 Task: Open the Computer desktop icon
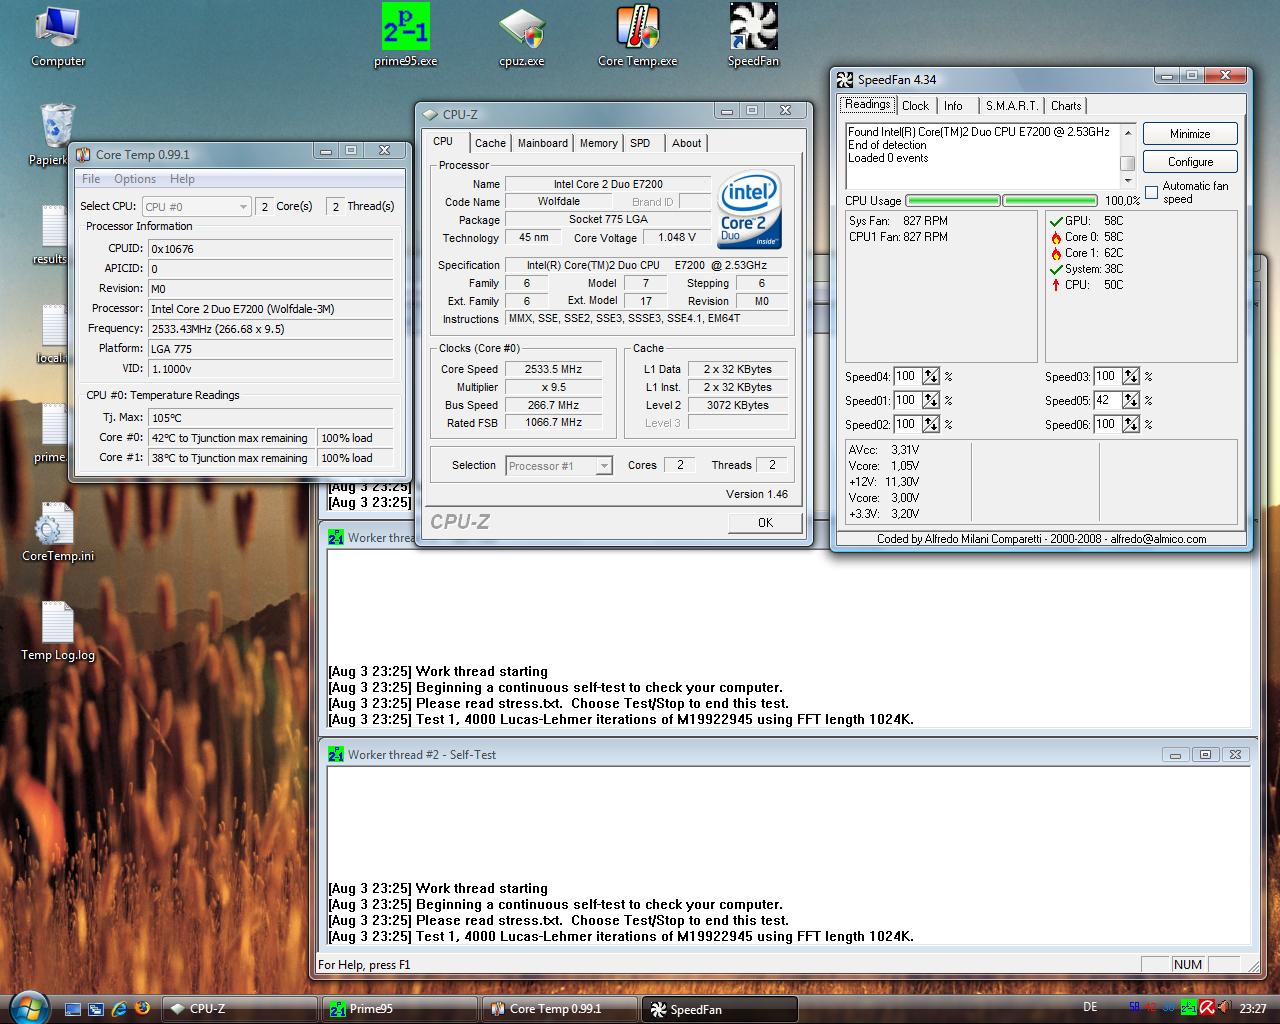click(x=57, y=36)
